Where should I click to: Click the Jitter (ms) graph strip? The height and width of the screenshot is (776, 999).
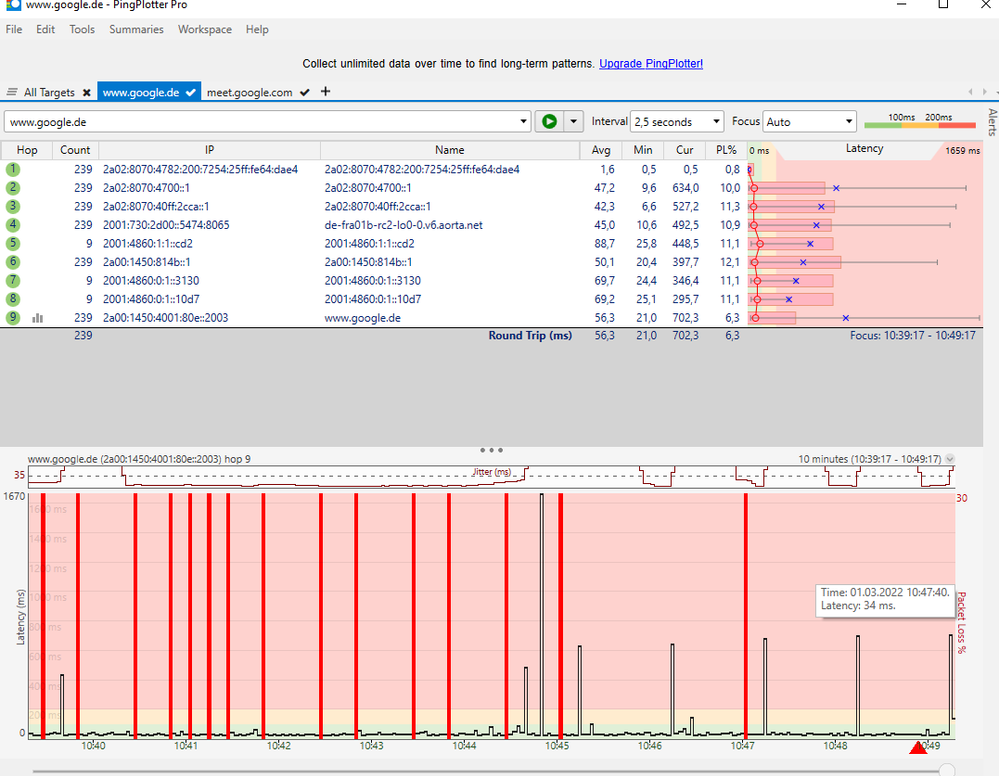[x=491, y=477]
